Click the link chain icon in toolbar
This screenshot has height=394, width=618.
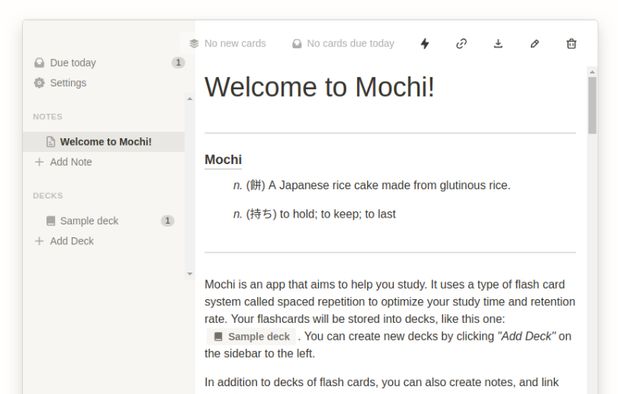(x=461, y=43)
